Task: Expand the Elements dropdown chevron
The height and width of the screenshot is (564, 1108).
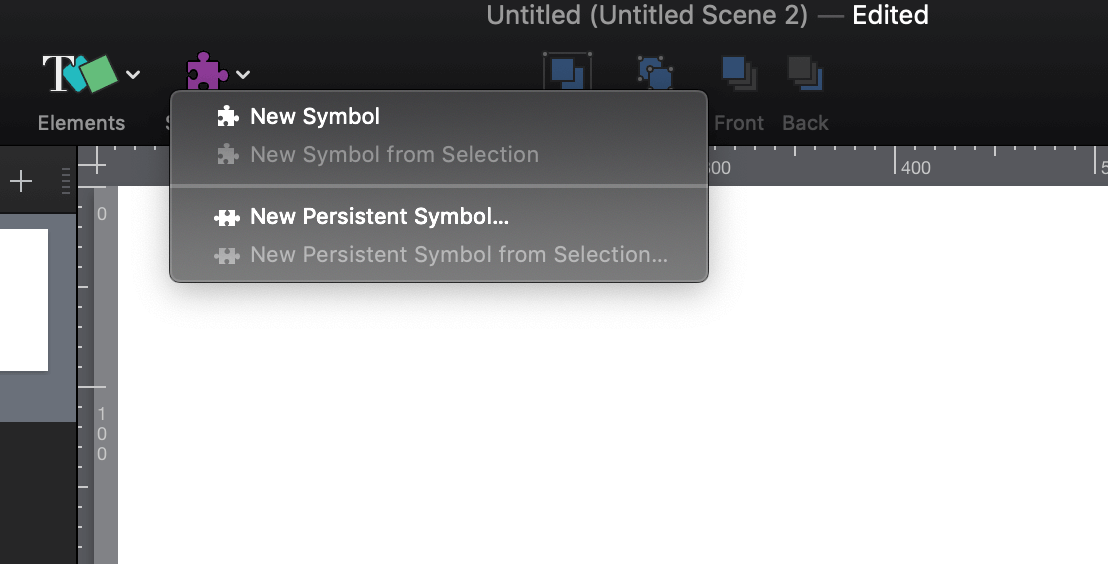Action: pos(133,74)
